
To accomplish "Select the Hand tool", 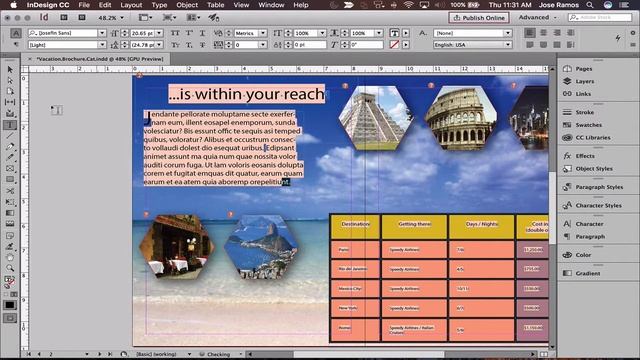I will (x=10, y=257).
